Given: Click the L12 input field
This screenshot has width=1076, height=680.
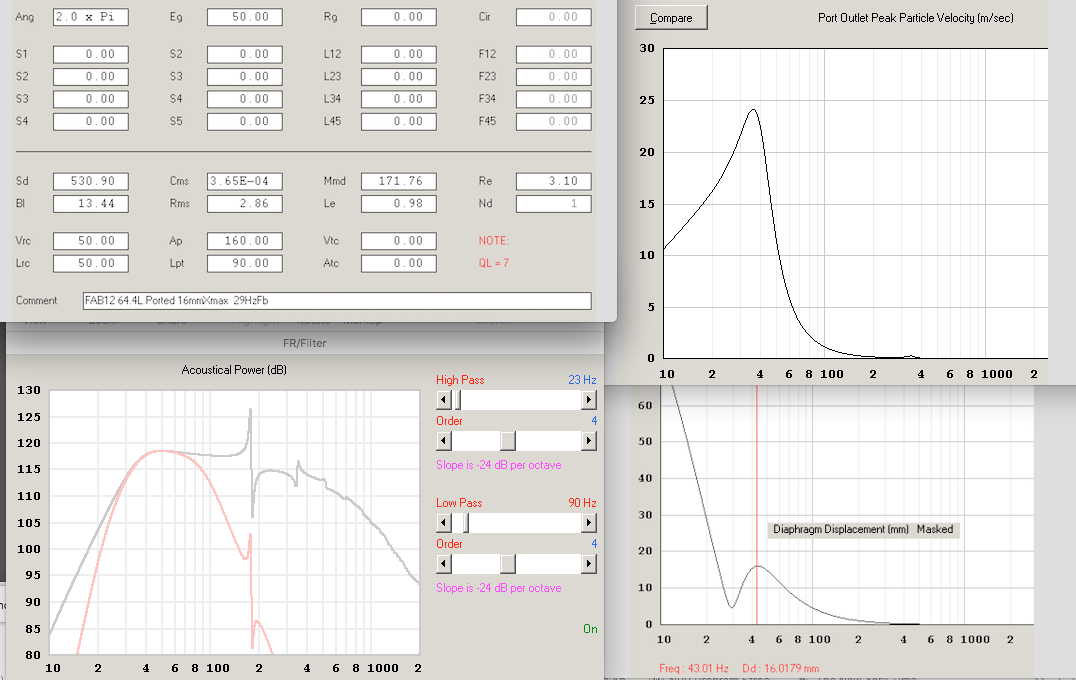Looking at the screenshot, I should [x=399, y=54].
